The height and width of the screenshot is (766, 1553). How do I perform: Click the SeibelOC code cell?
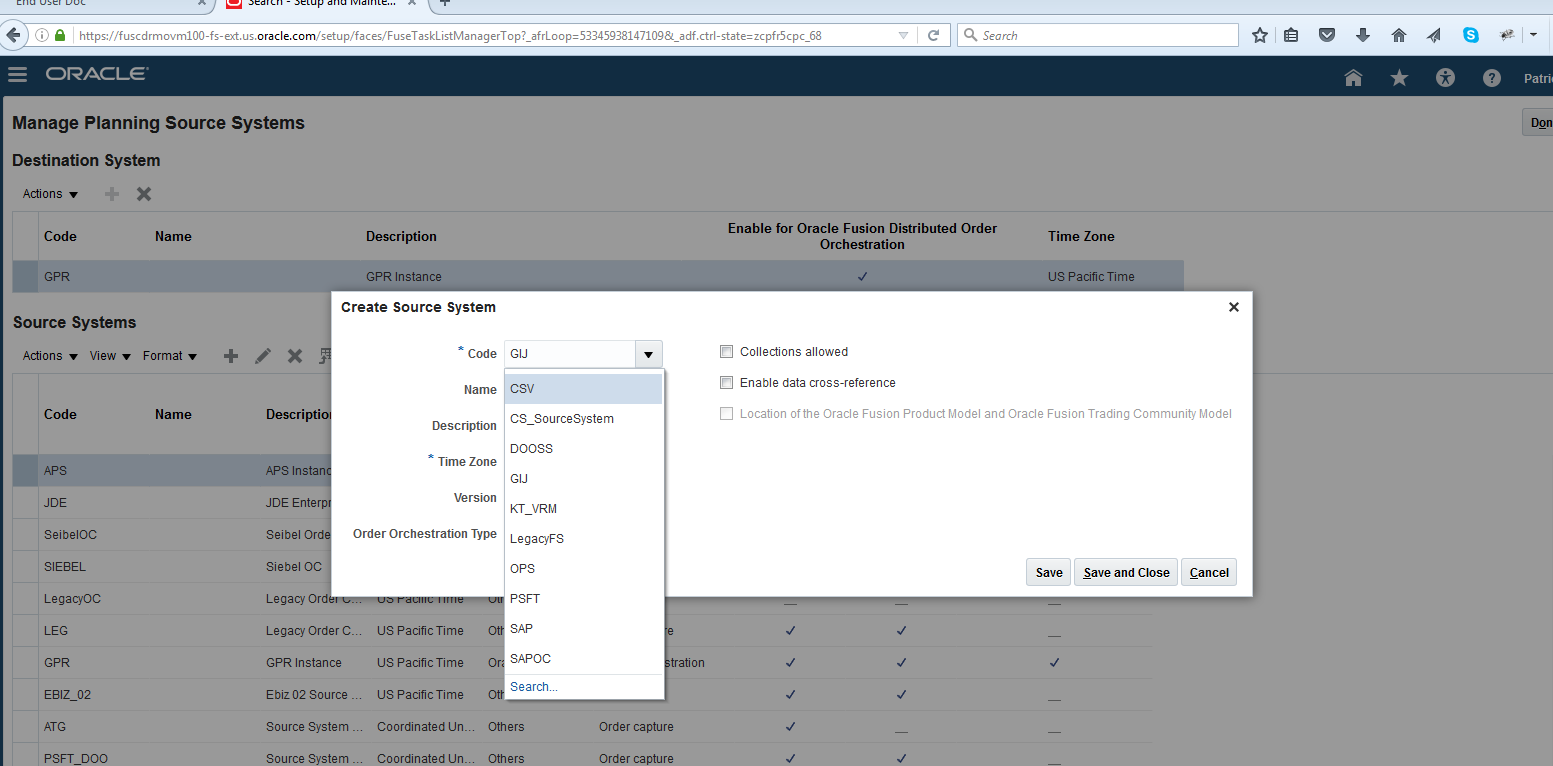[x=70, y=535]
